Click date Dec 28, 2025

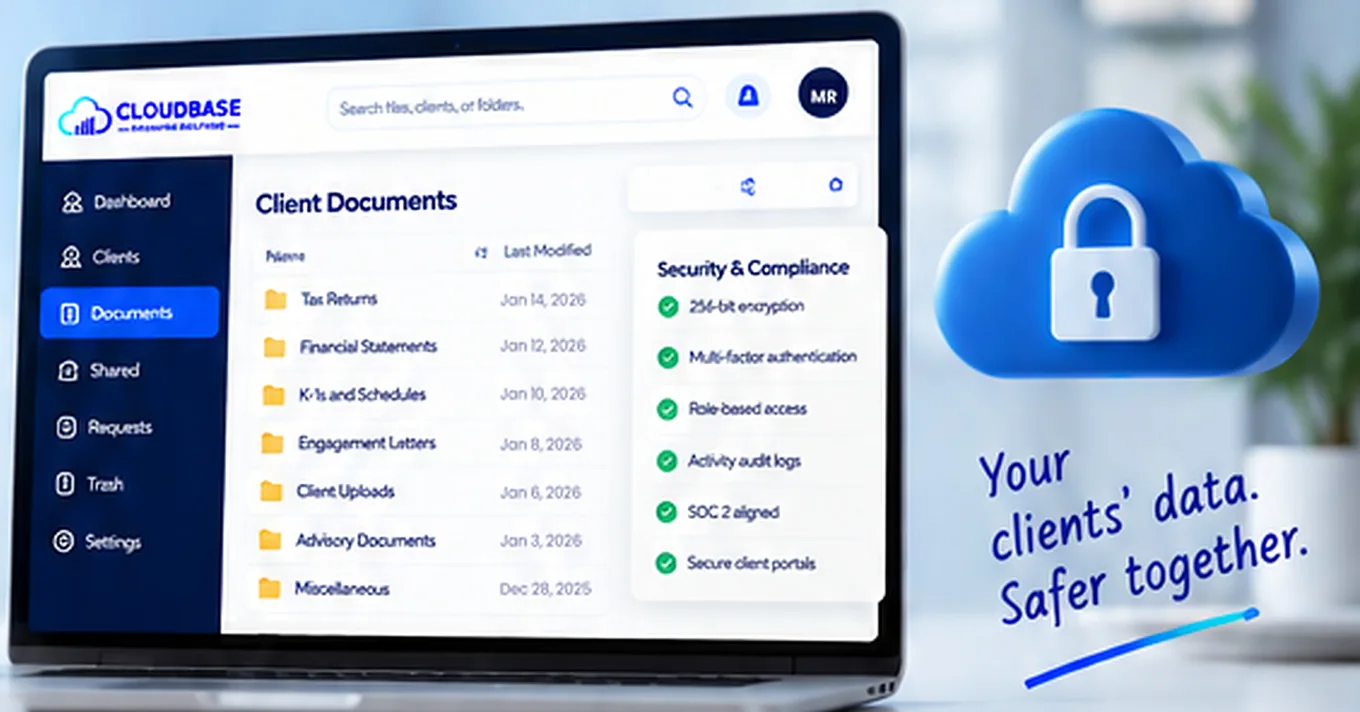tap(546, 589)
